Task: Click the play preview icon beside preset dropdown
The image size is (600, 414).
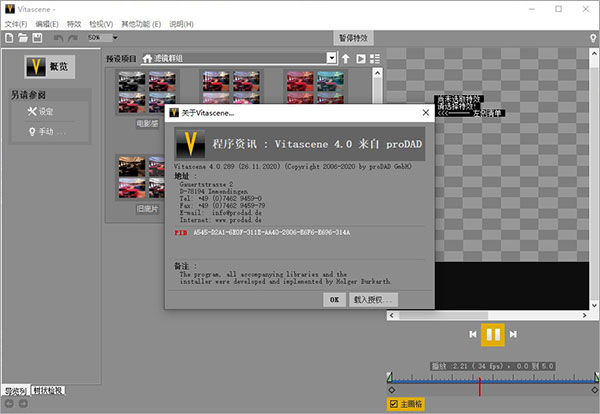Action: (x=360, y=59)
